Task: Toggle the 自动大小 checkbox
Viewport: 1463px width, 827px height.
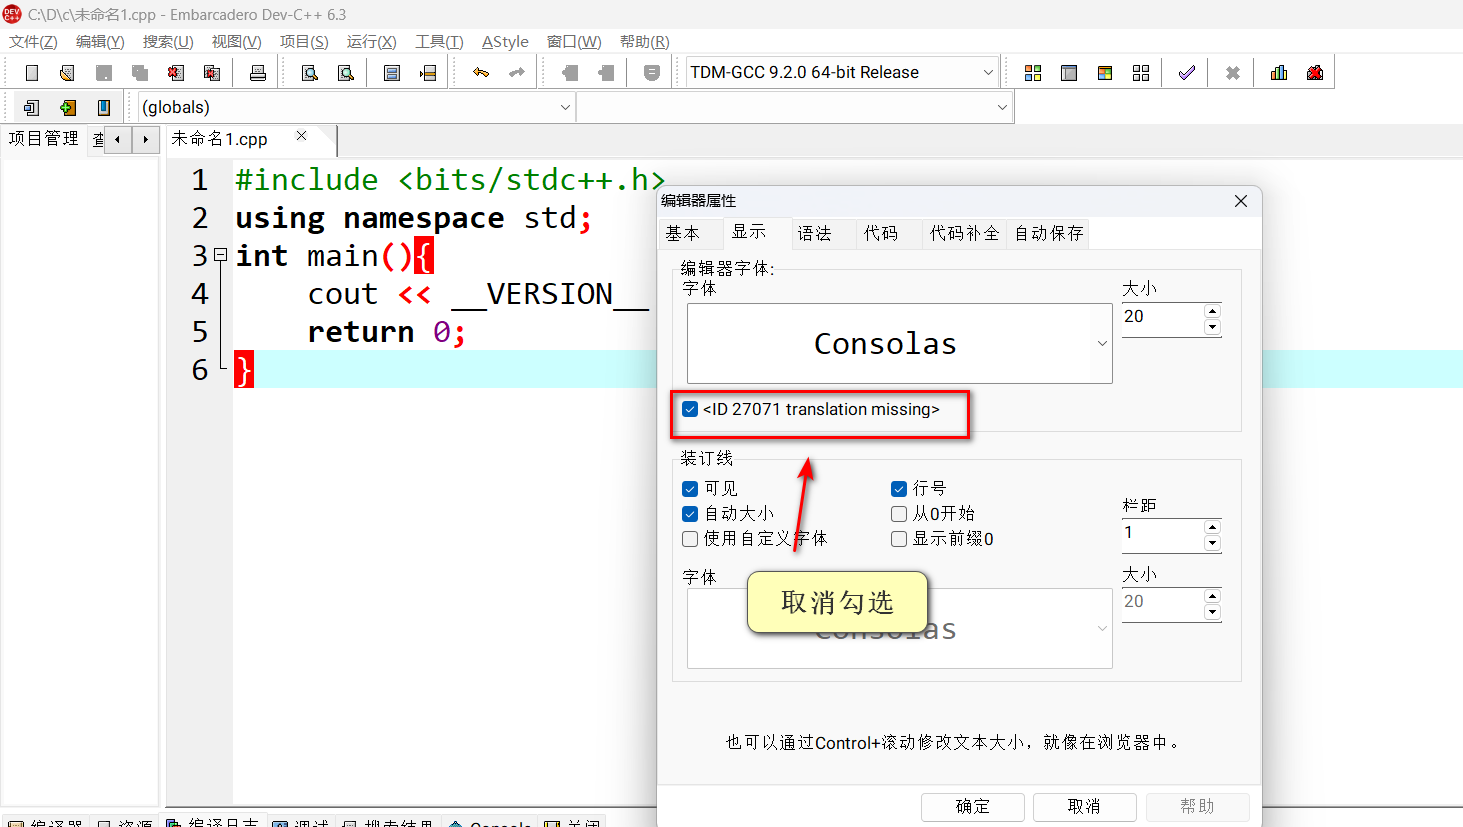Action: [x=690, y=514]
